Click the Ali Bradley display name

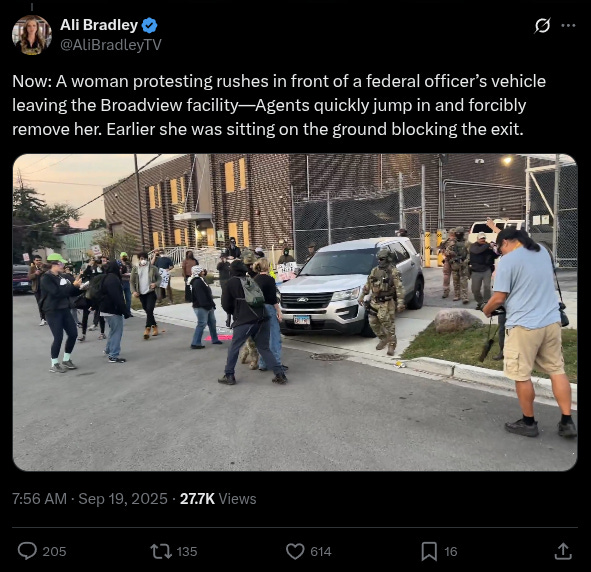99,25
